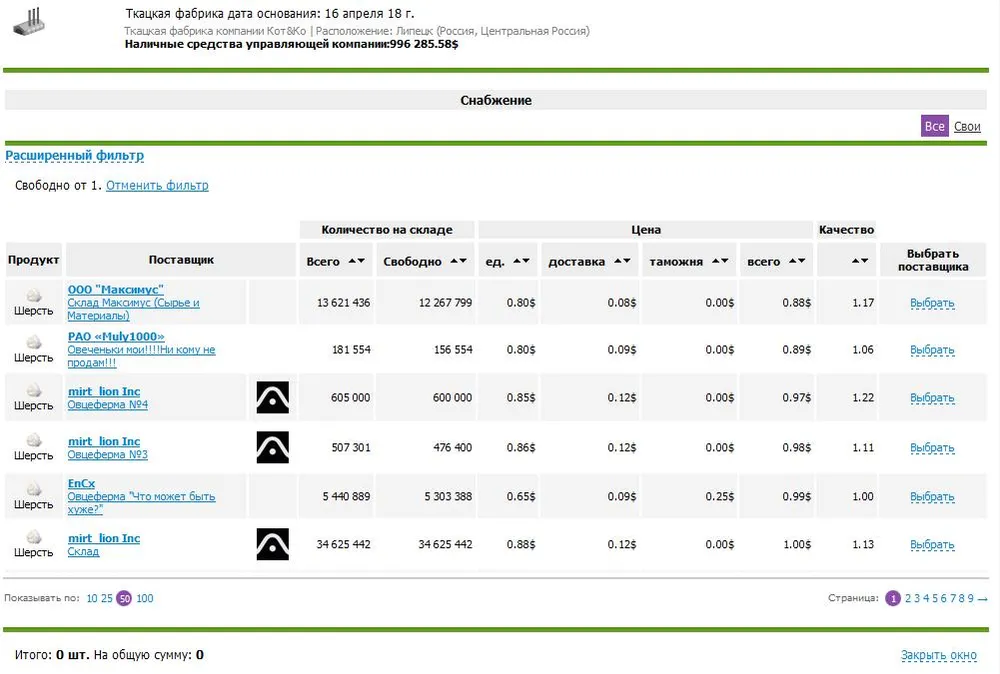Click the mirt_lion logo beside Овцеферма №3
The width and height of the screenshot is (1000, 674).
click(272, 447)
